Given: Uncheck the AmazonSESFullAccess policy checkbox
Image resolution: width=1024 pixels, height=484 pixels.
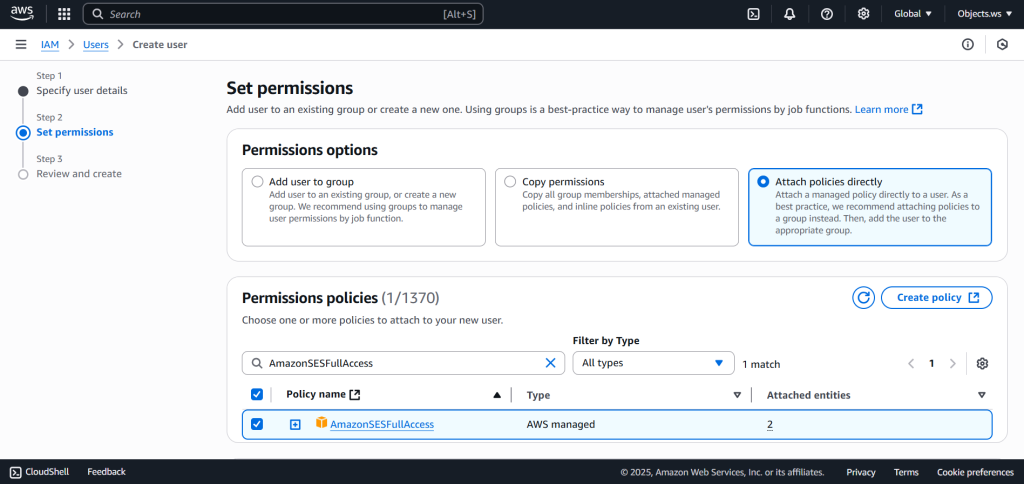Looking at the screenshot, I should 257,424.
